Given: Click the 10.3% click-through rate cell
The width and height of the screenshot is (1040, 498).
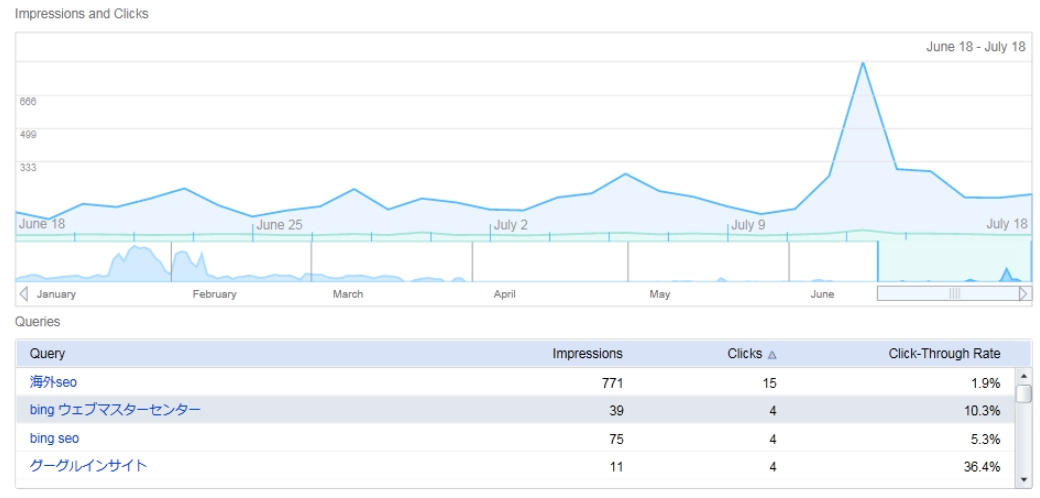Looking at the screenshot, I should tap(982, 410).
